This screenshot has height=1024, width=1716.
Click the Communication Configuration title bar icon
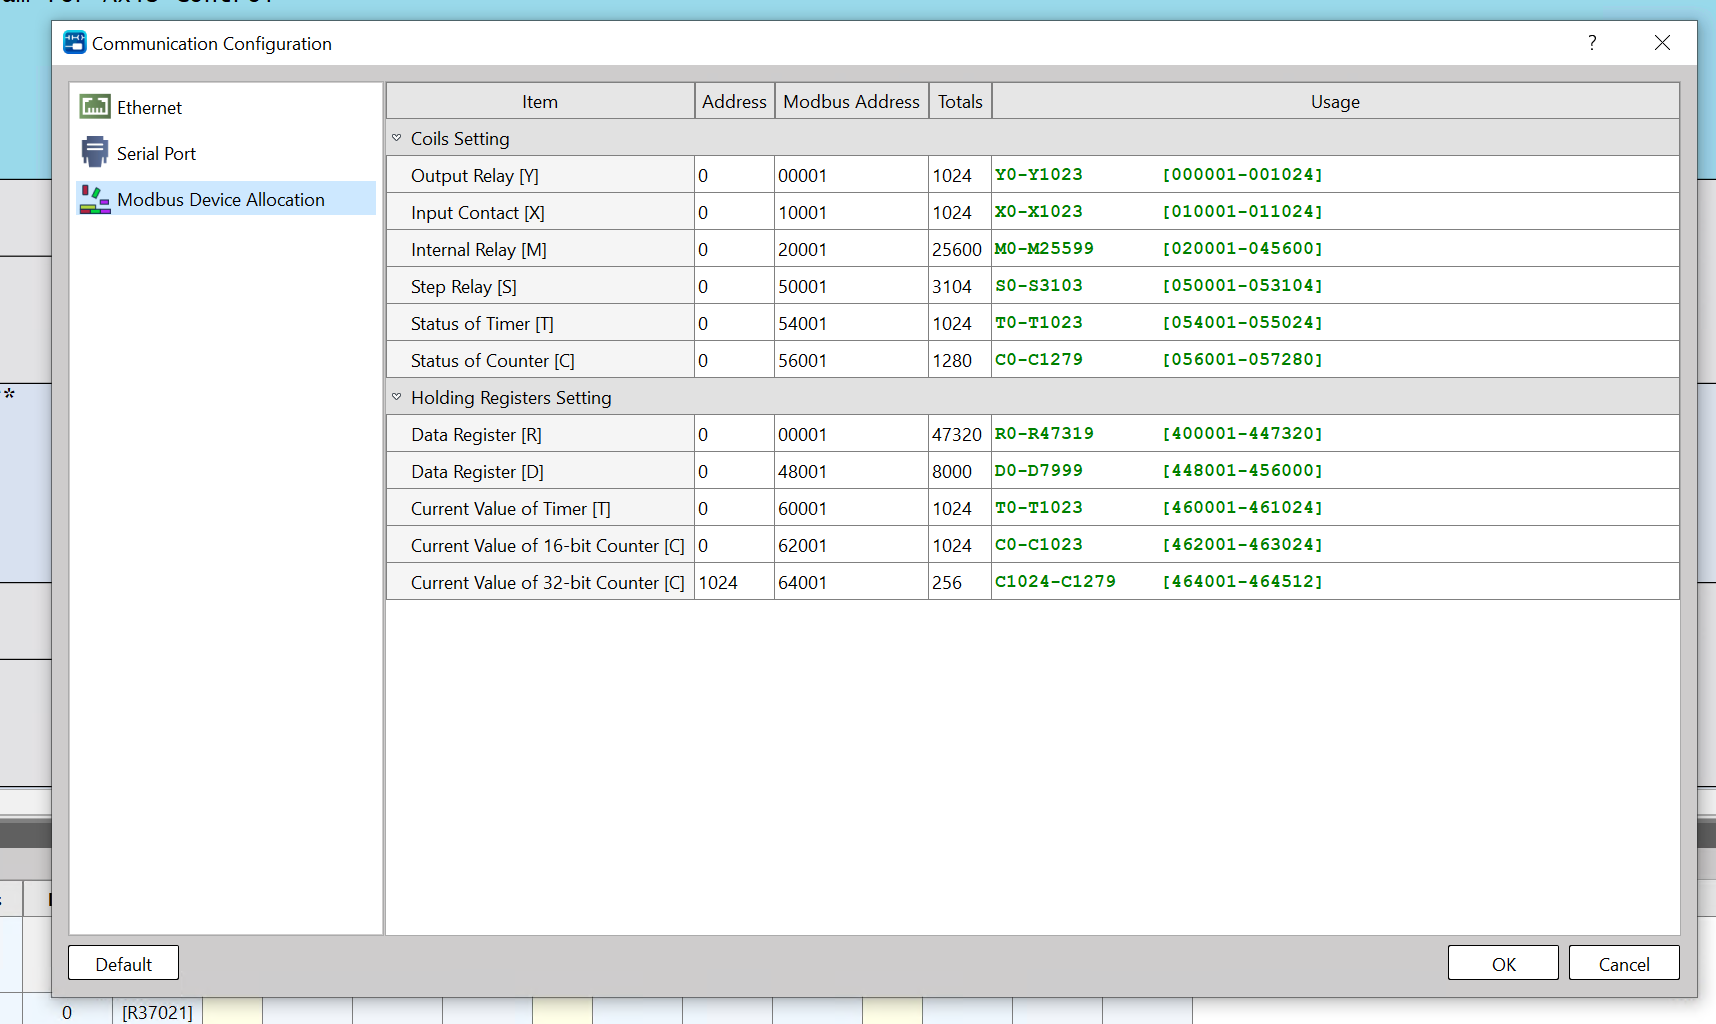75,43
